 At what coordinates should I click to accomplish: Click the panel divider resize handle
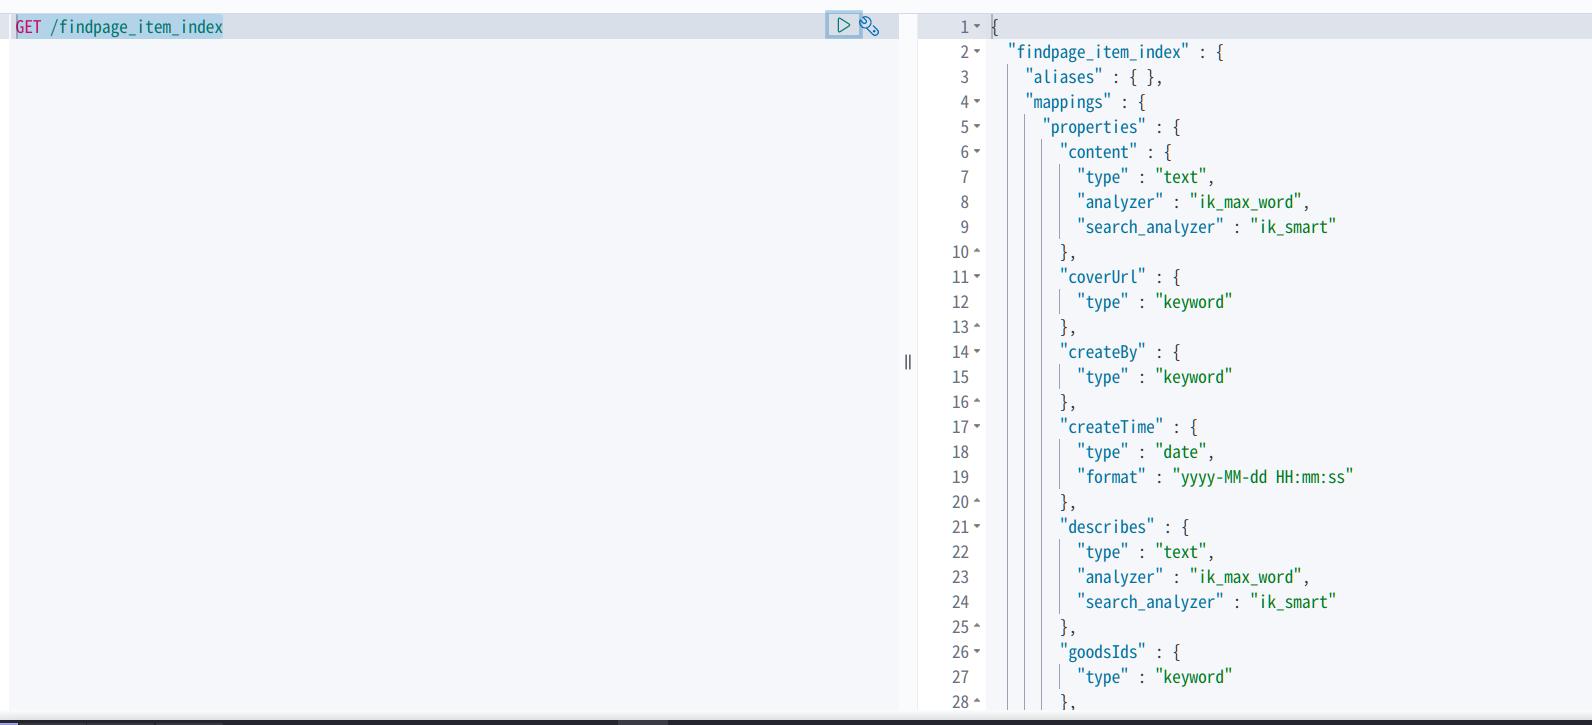click(x=908, y=362)
